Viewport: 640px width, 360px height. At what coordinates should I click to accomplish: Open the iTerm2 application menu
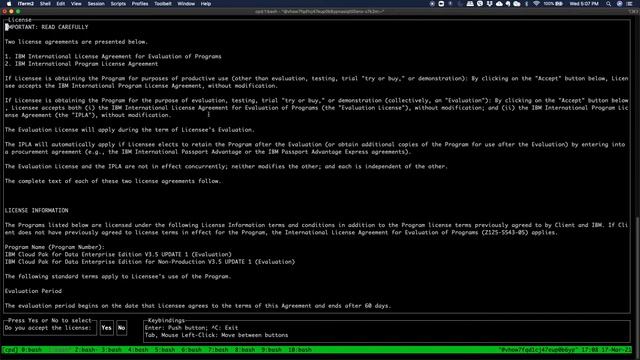(26, 4)
